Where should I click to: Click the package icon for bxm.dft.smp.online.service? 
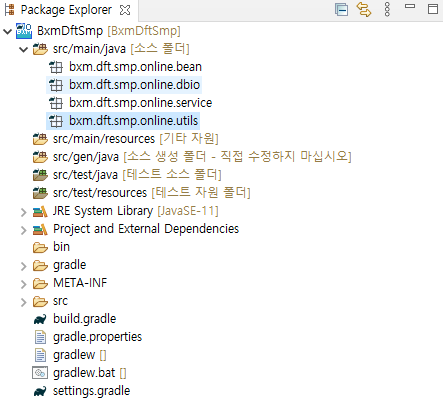click(56, 103)
